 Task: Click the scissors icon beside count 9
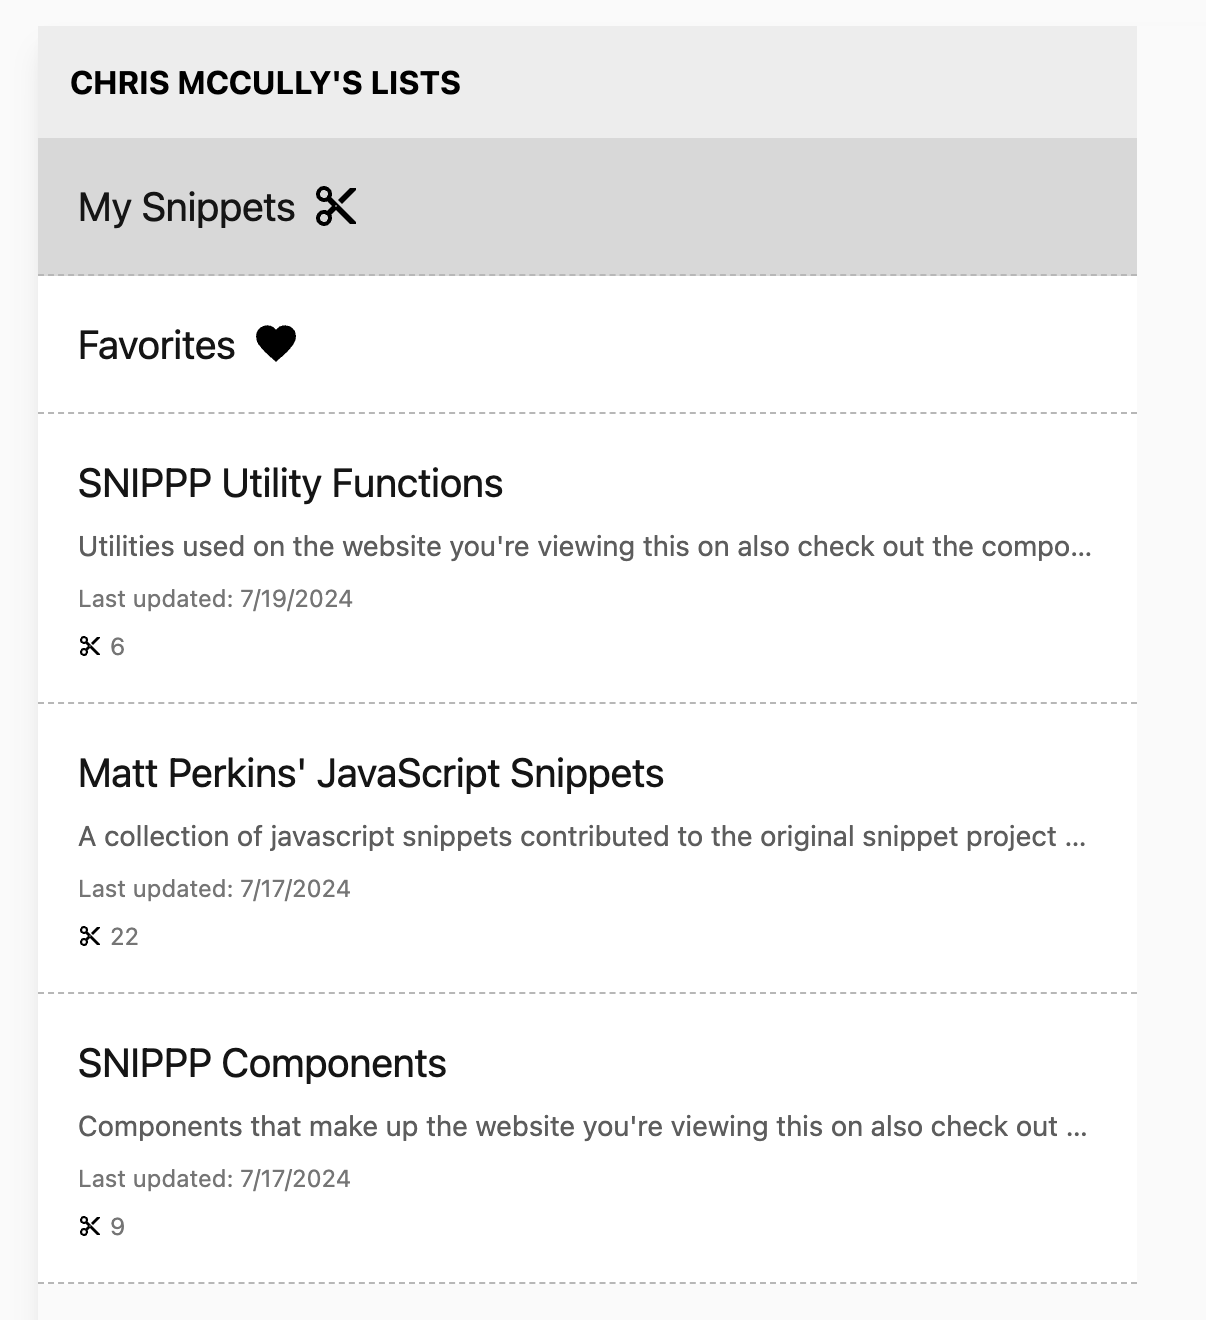pos(90,1227)
